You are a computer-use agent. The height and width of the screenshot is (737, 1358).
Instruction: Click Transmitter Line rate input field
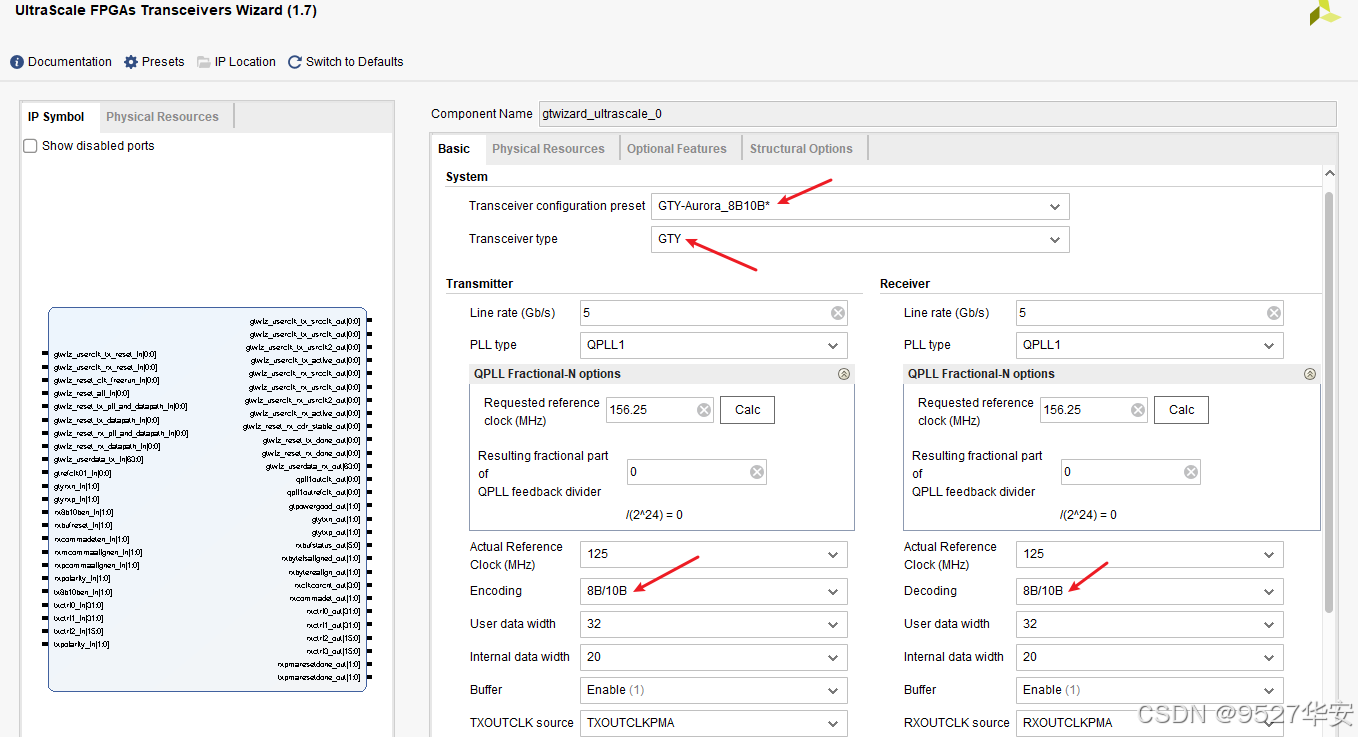(714, 313)
